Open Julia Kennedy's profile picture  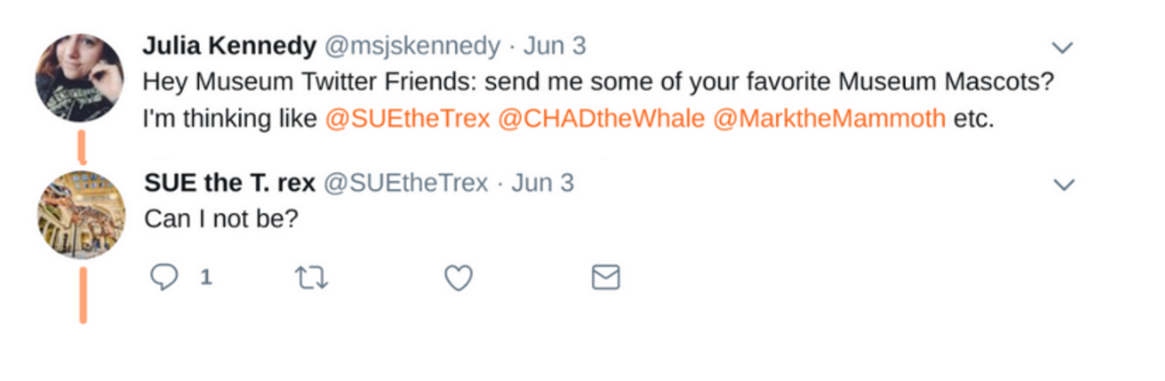(80, 78)
